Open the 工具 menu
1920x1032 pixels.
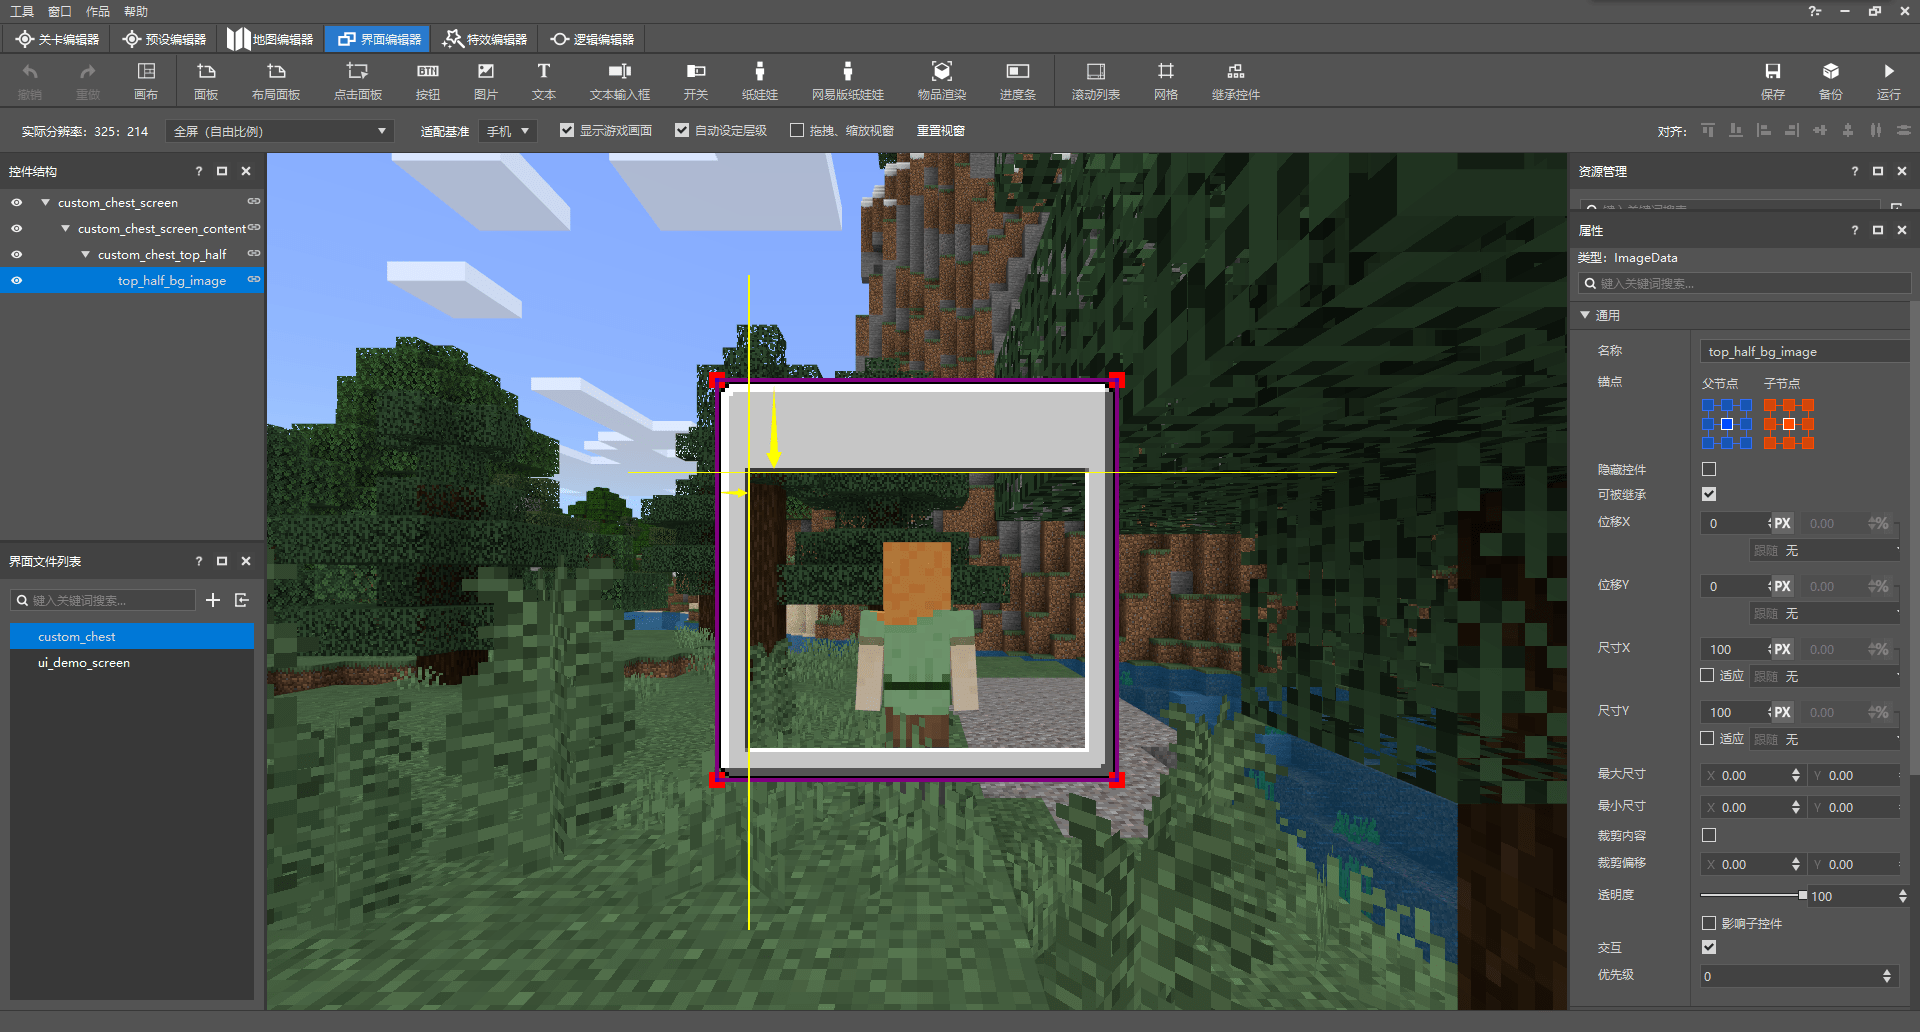22,11
